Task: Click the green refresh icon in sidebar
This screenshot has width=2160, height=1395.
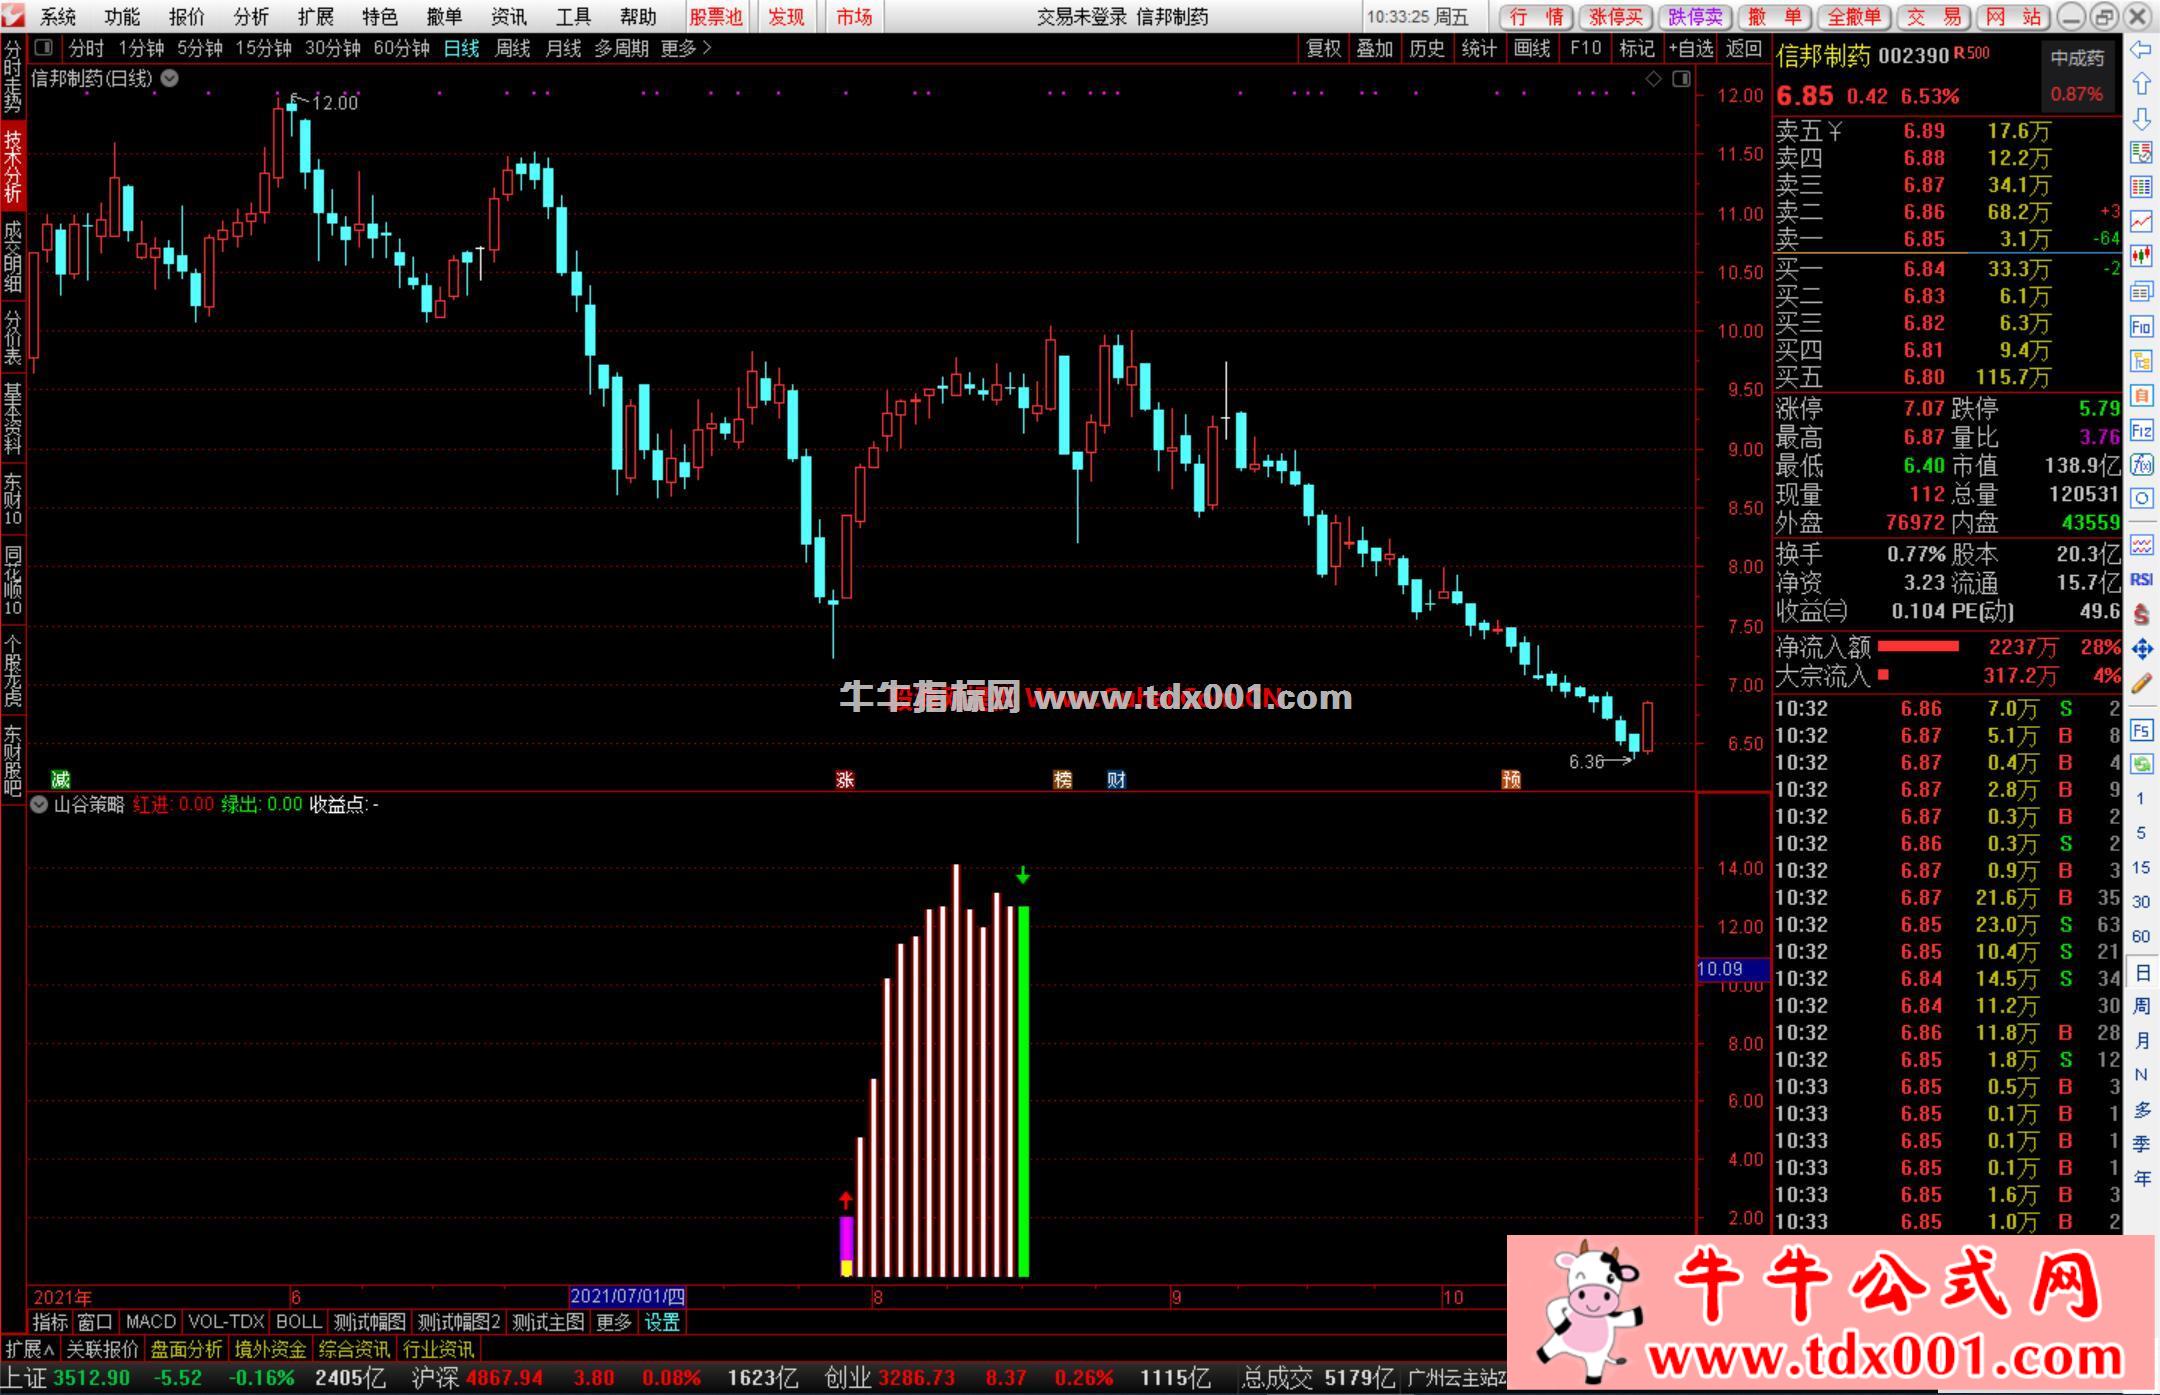Action: point(2141,765)
